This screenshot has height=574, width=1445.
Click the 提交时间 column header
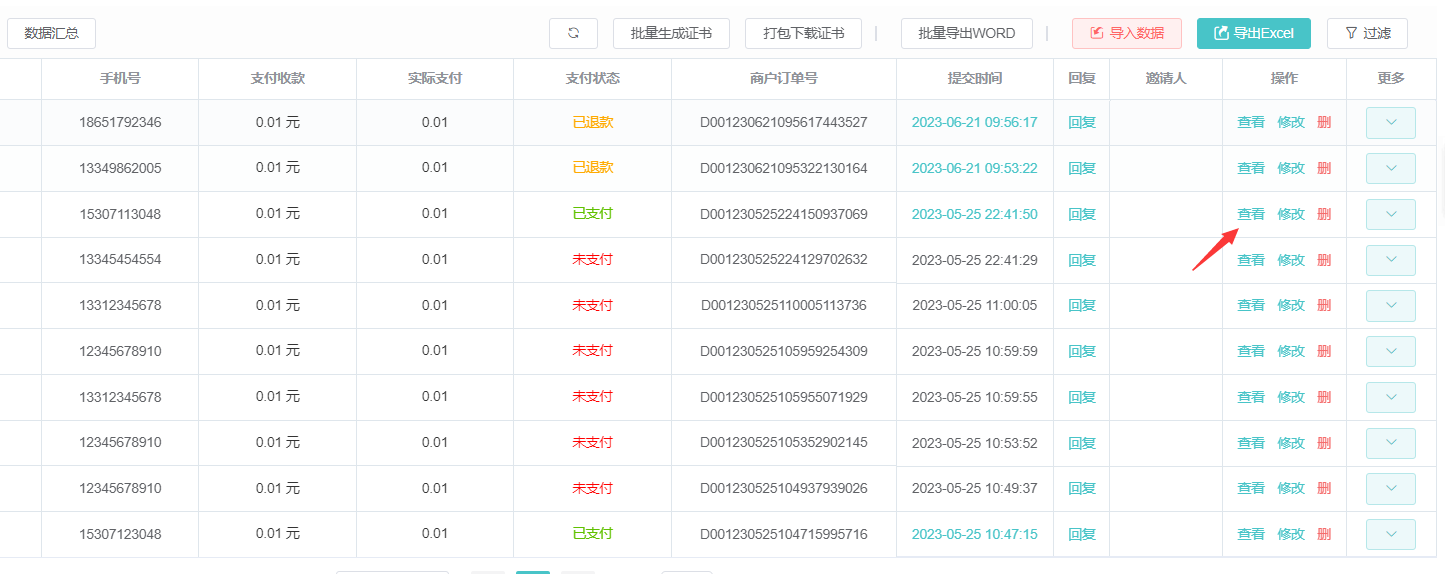(x=974, y=78)
